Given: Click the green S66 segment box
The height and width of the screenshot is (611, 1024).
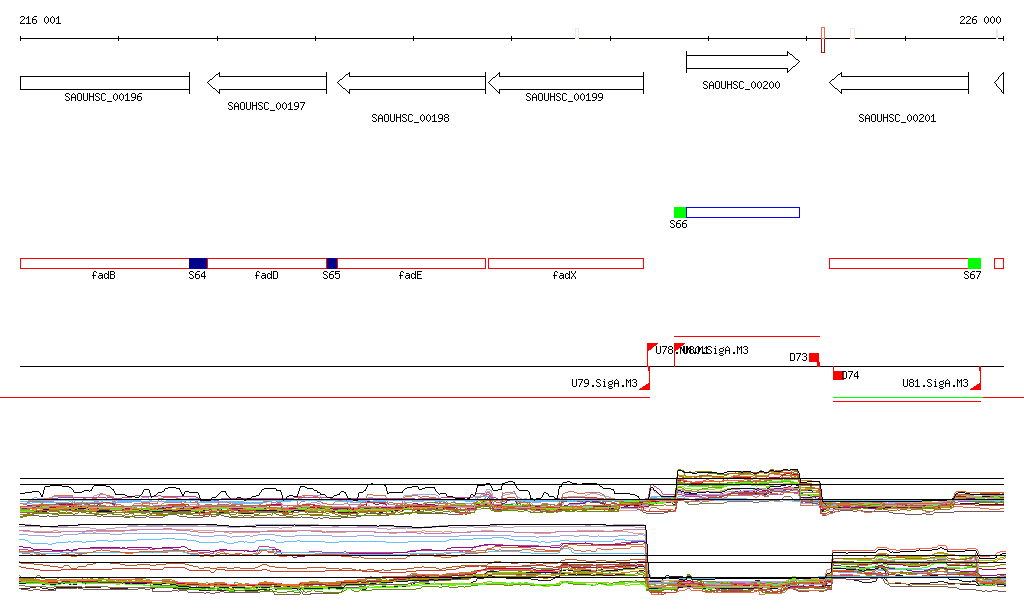Looking at the screenshot, I should (680, 212).
